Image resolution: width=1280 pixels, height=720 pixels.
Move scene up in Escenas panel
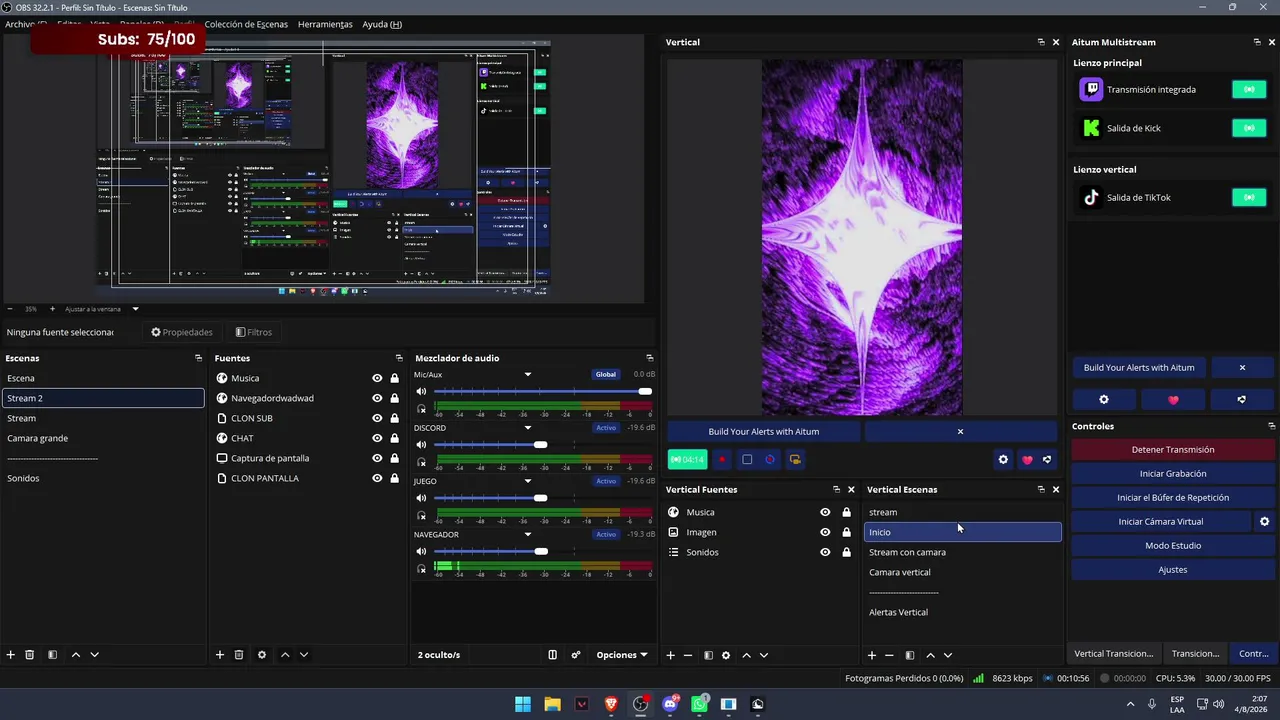75,655
